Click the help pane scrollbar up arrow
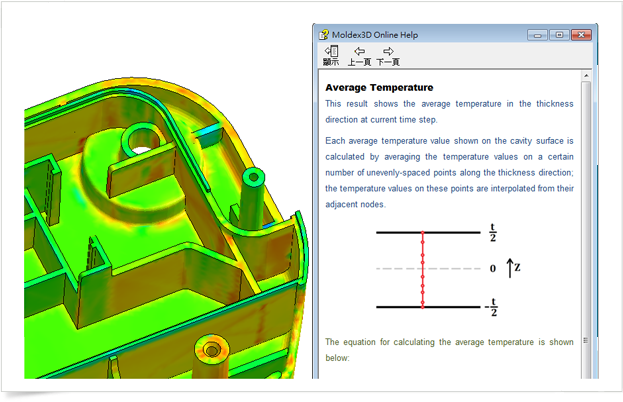This screenshot has height=402, width=623. 586,75
